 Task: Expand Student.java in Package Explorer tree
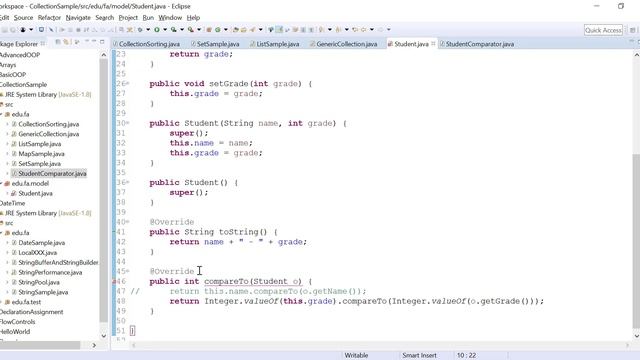pyautogui.click(x=7, y=193)
